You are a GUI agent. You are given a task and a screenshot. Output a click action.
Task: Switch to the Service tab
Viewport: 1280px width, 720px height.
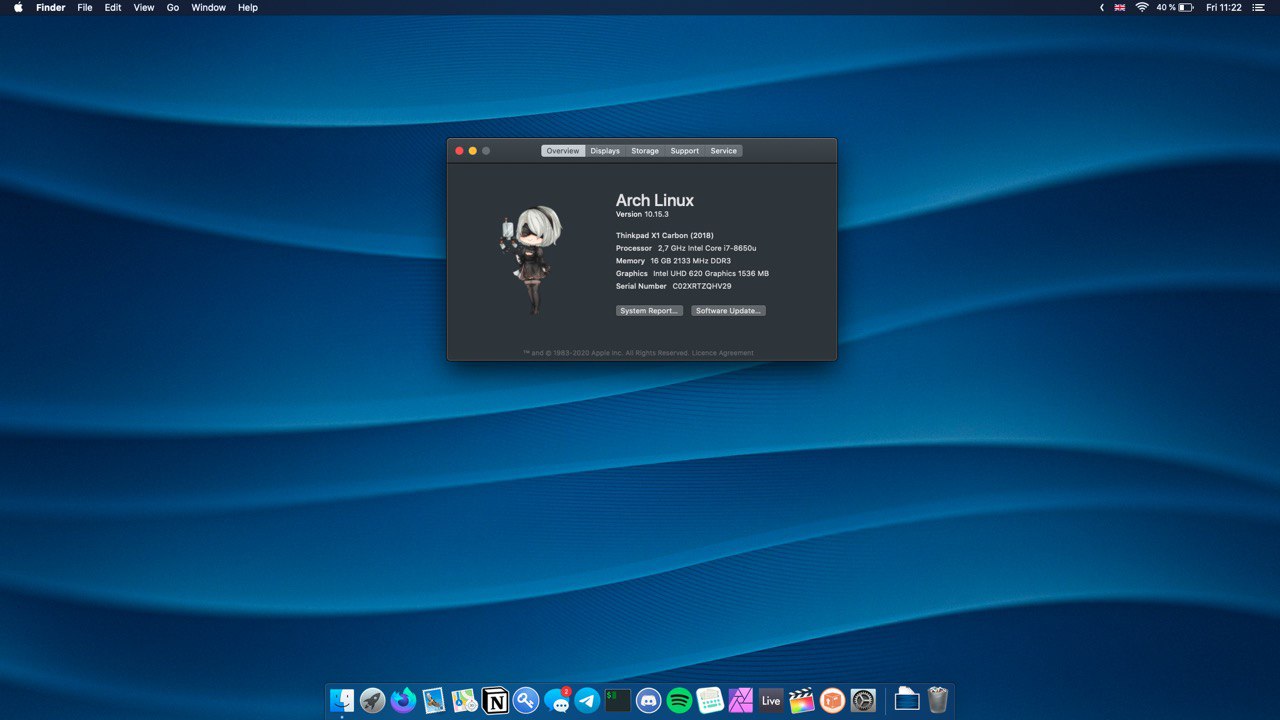(x=724, y=151)
